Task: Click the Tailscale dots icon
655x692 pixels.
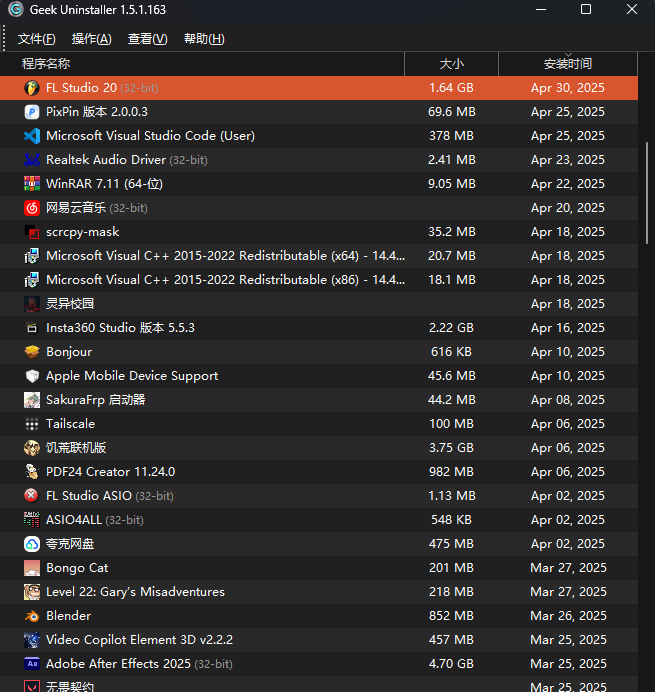Action: coord(31,424)
